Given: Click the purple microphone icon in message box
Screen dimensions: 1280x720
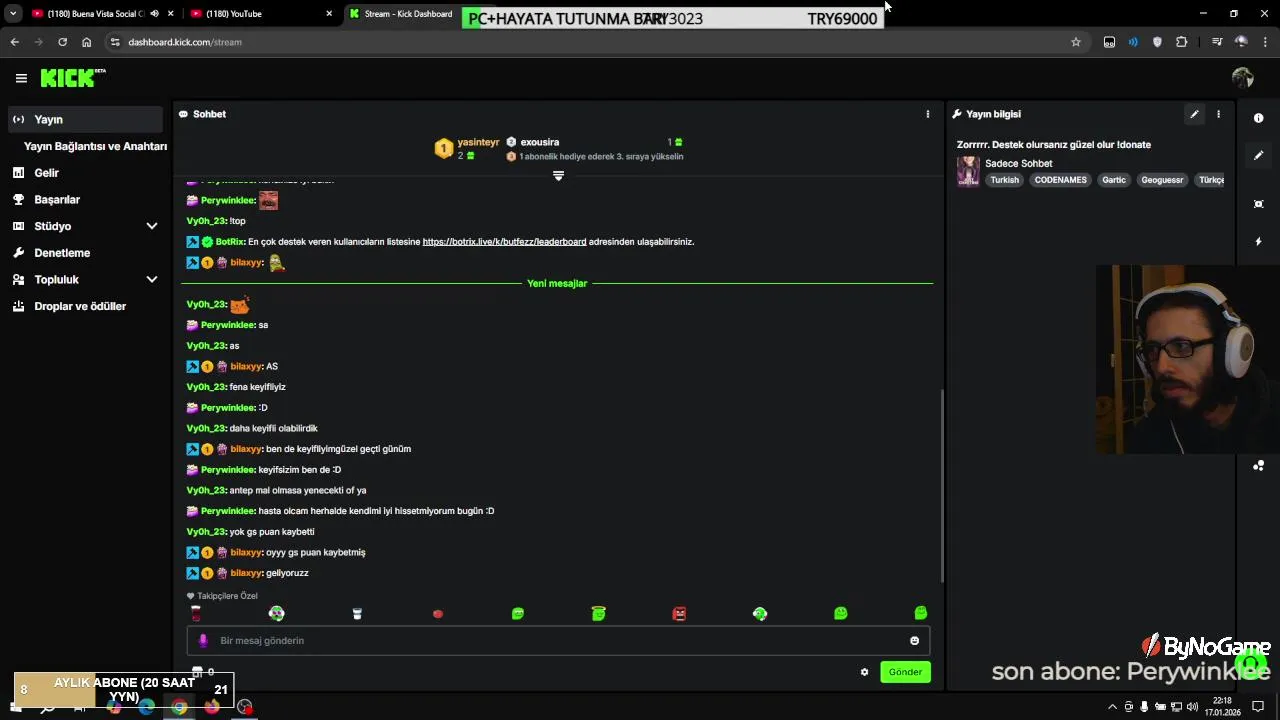Looking at the screenshot, I should [x=203, y=641].
